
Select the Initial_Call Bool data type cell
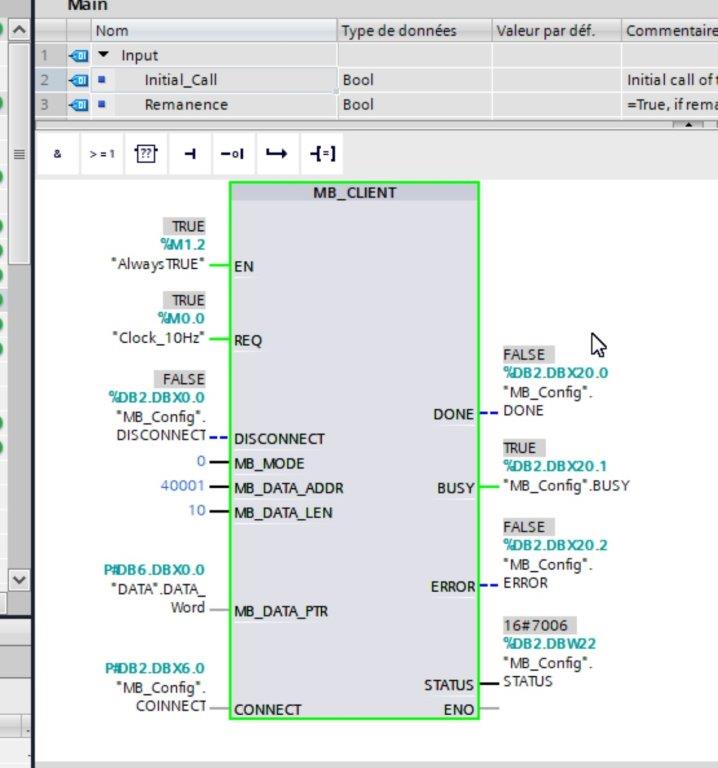tap(414, 80)
